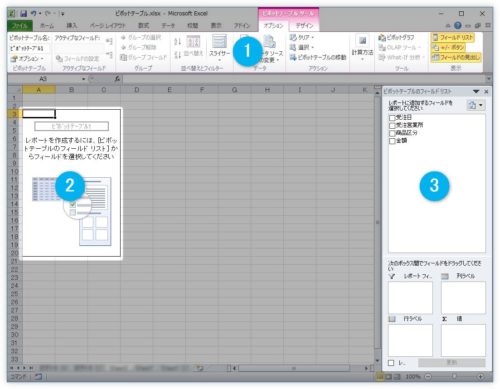Open the Slicer (スライサー) tool
This screenshot has height=389, width=500.
(219, 48)
